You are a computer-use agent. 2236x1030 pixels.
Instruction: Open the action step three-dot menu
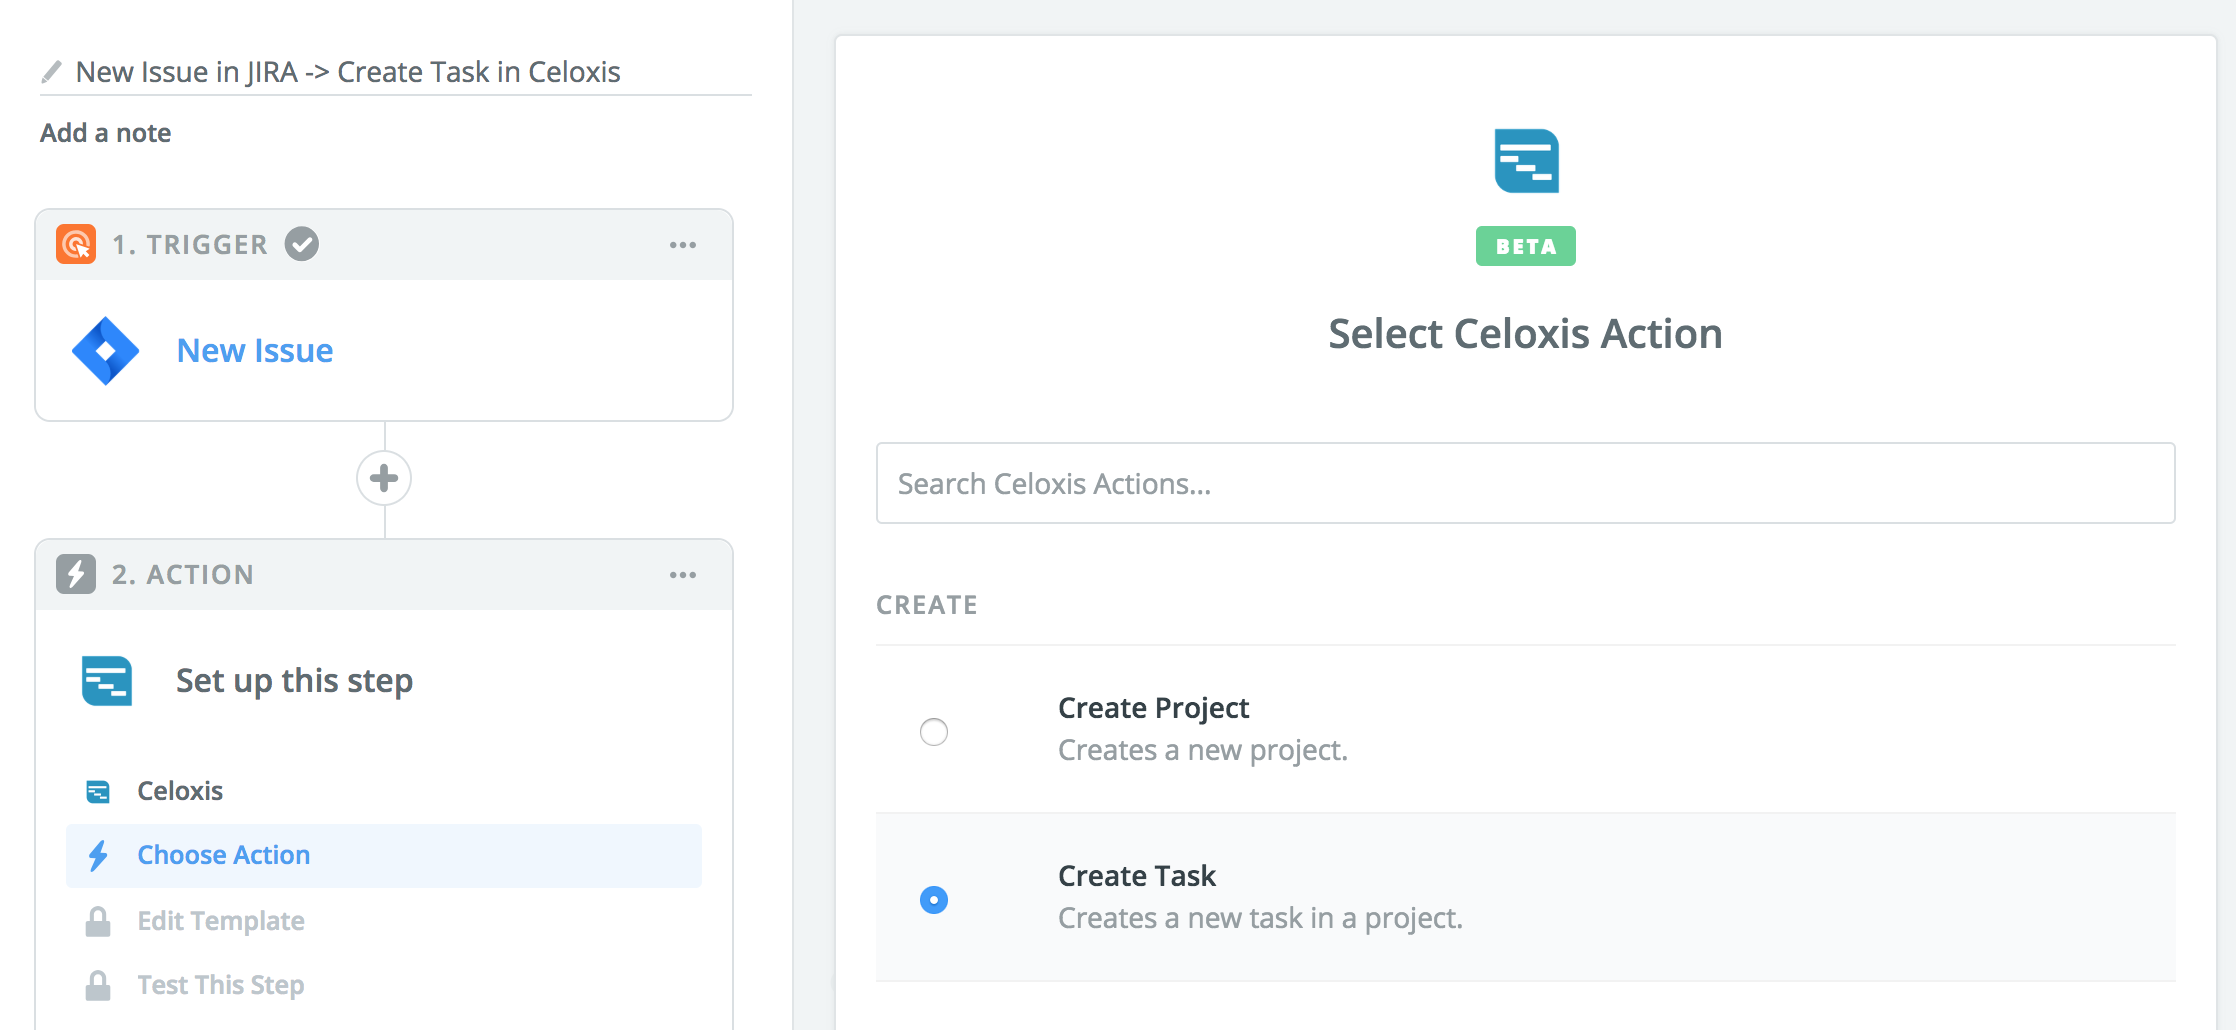(x=683, y=575)
